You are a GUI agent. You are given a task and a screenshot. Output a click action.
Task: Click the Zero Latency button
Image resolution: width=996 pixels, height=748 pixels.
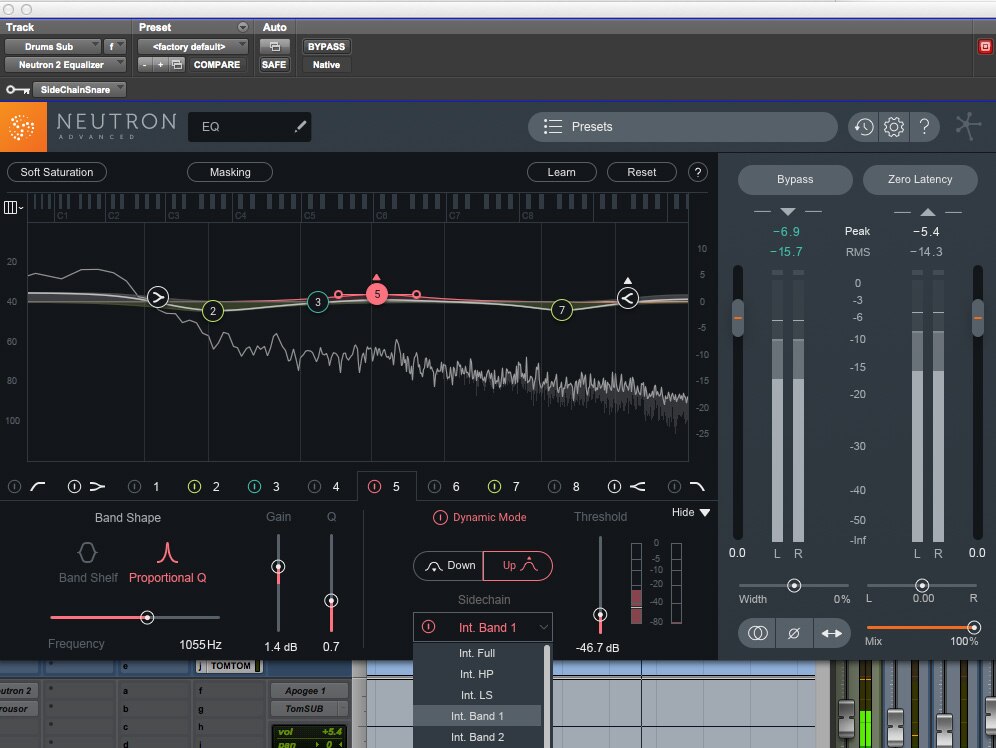click(920, 180)
